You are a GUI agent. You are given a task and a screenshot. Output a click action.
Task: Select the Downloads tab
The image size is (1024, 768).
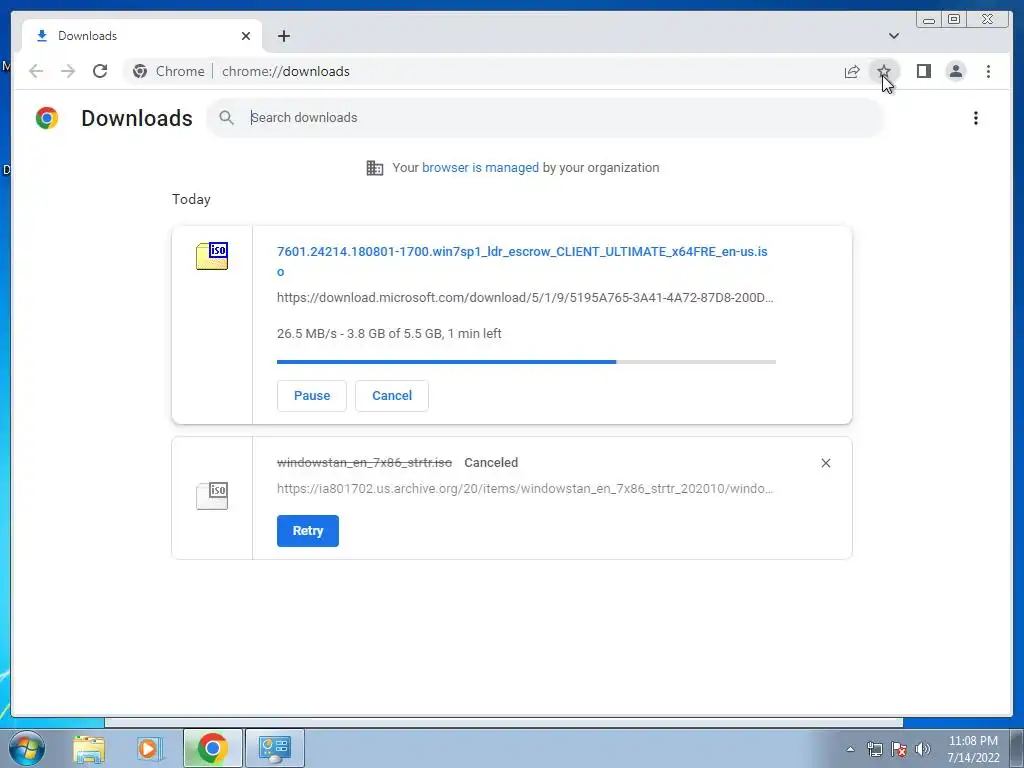(142, 36)
